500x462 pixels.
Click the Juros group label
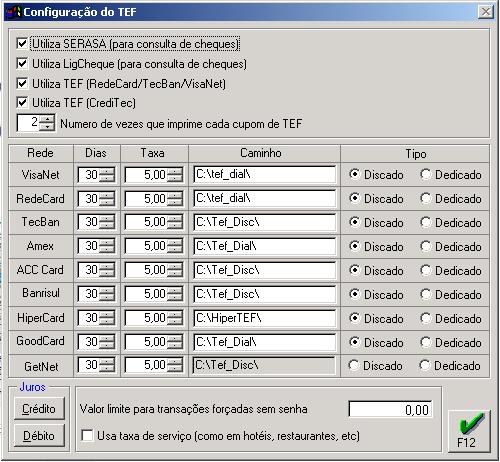point(32,387)
